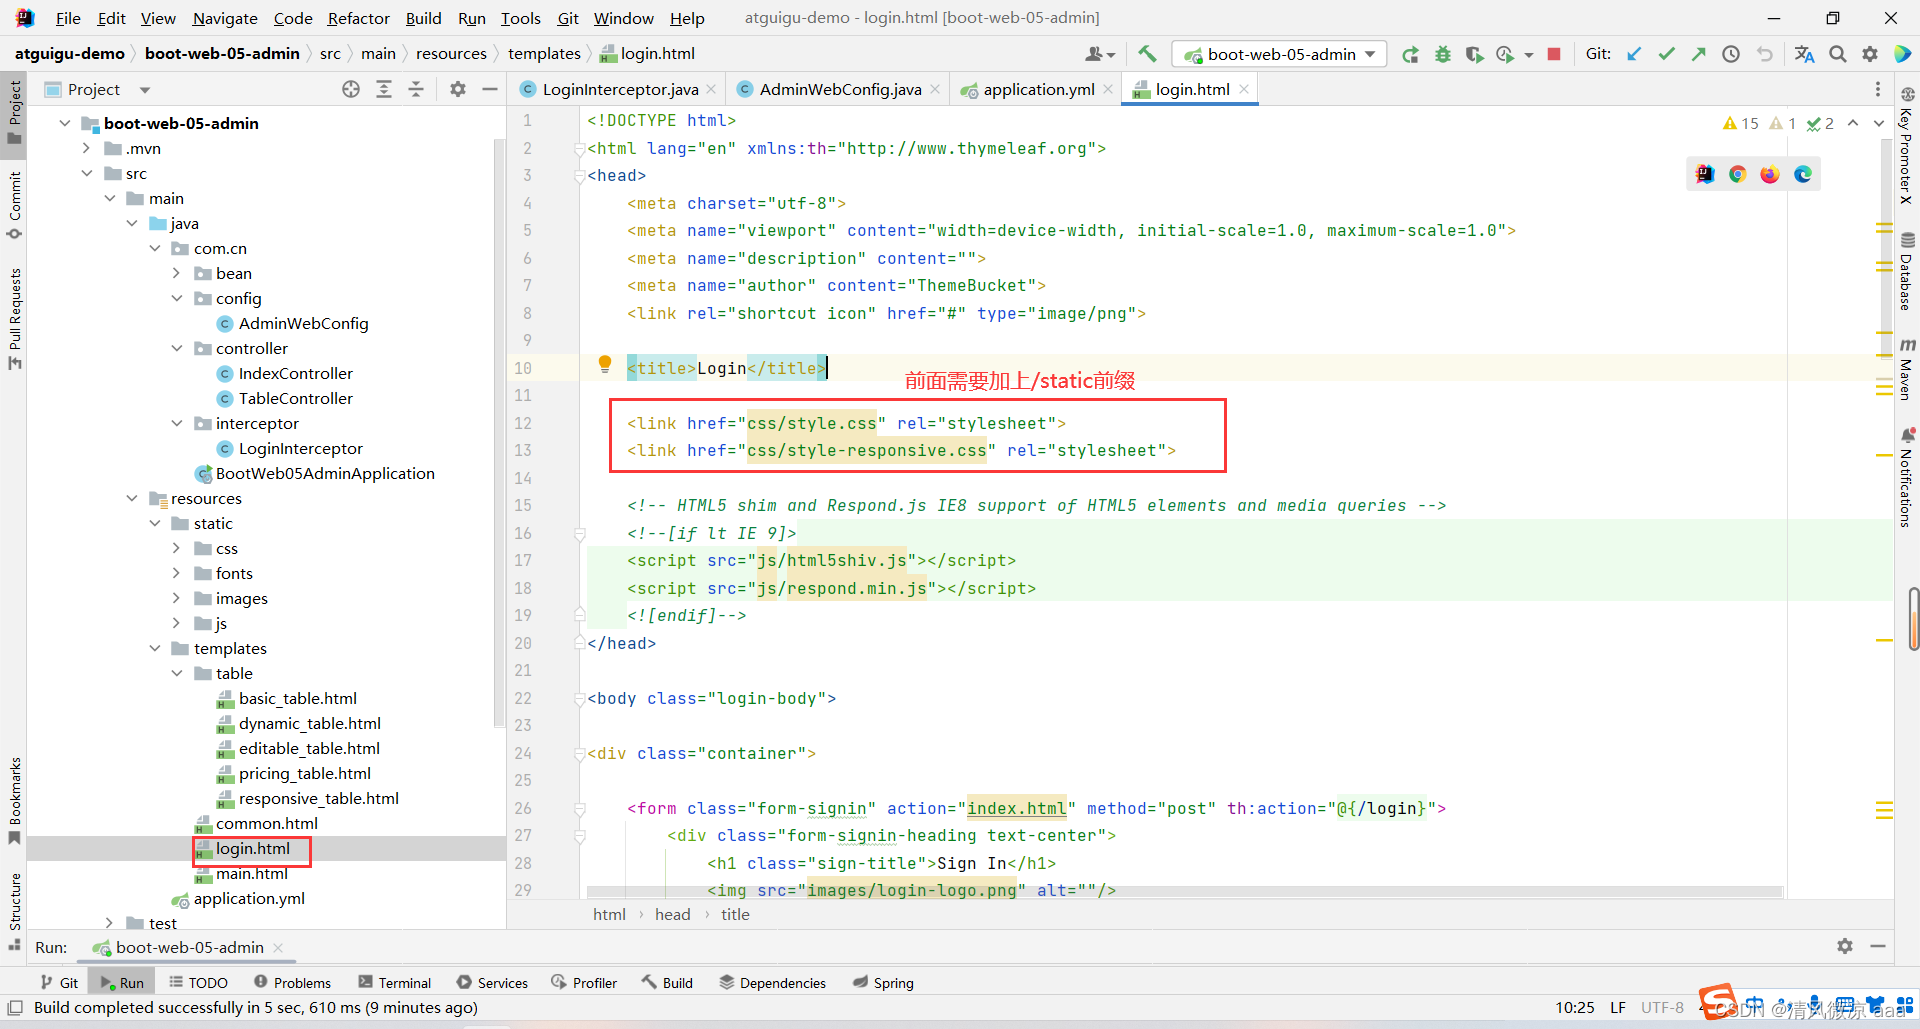The image size is (1920, 1029).
Task: Open Git history clock icon
Action: pos(1731,54)
